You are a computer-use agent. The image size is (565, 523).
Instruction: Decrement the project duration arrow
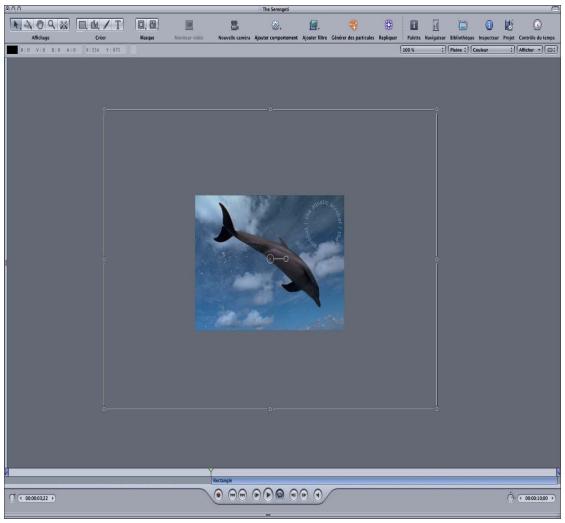point(521,498)
